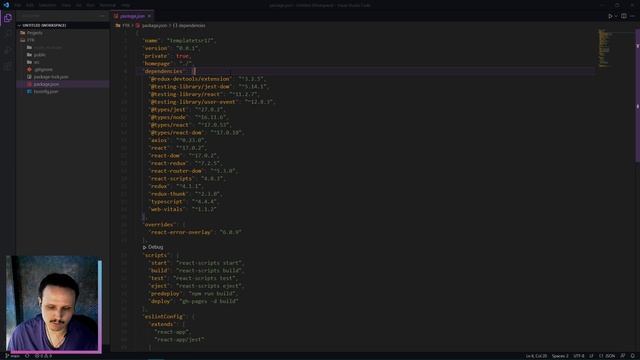Click the "@redux-devtools/extension" dependency line
This screenshot has height=360, width=640.
coord(208,79)
